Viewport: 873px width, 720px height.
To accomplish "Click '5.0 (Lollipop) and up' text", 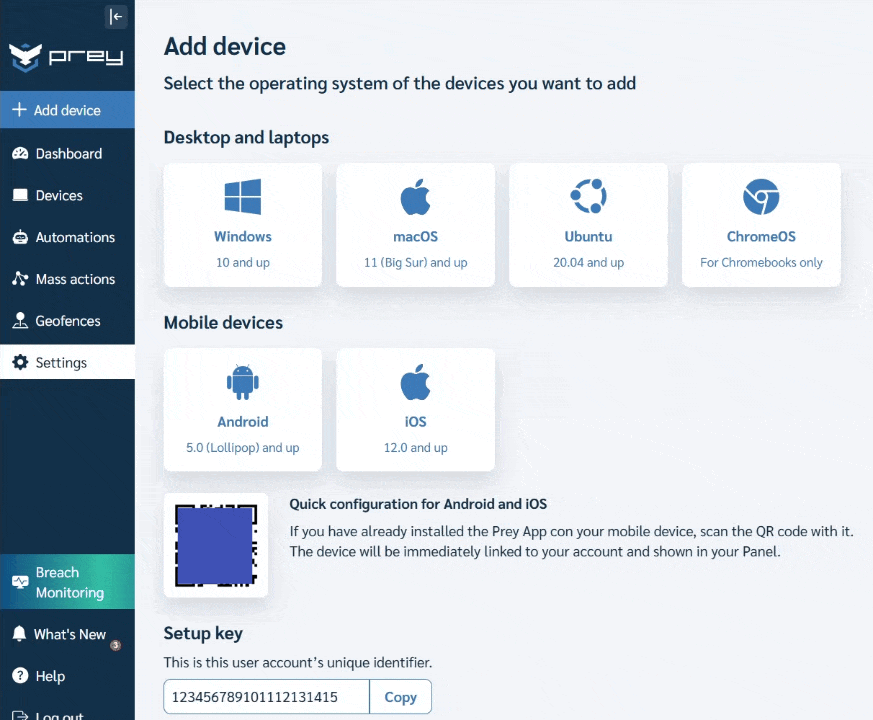I will pyautogui.click(x=243, y=448).
